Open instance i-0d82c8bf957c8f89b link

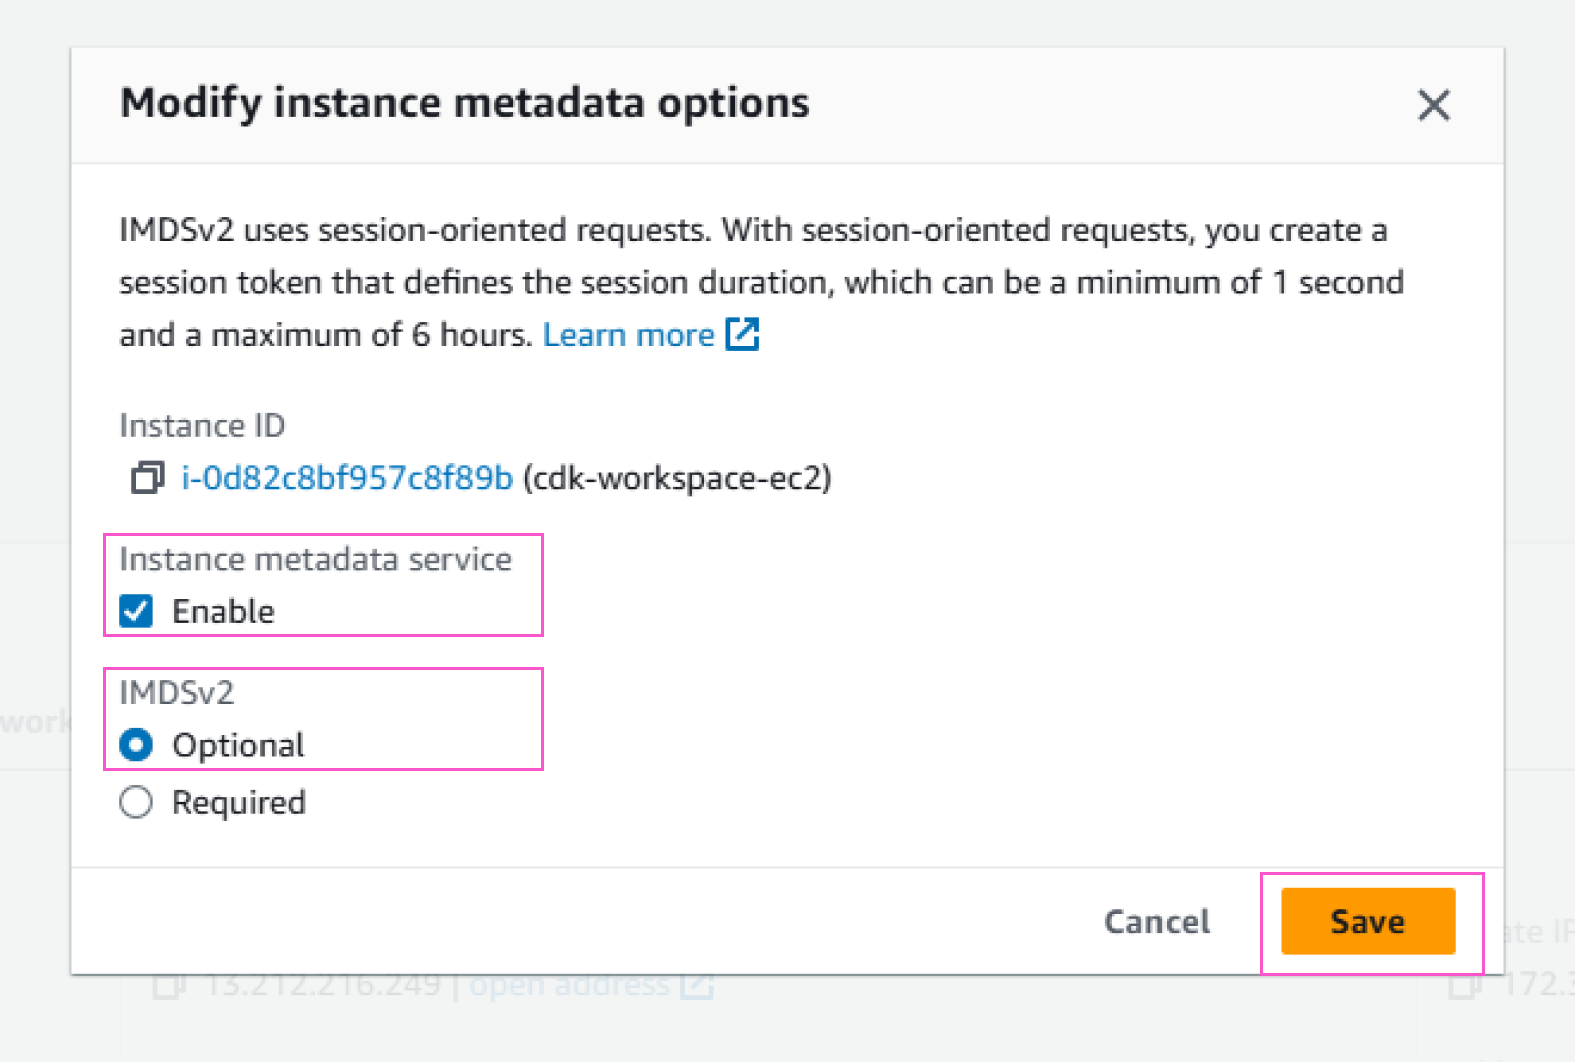(346, 478)
